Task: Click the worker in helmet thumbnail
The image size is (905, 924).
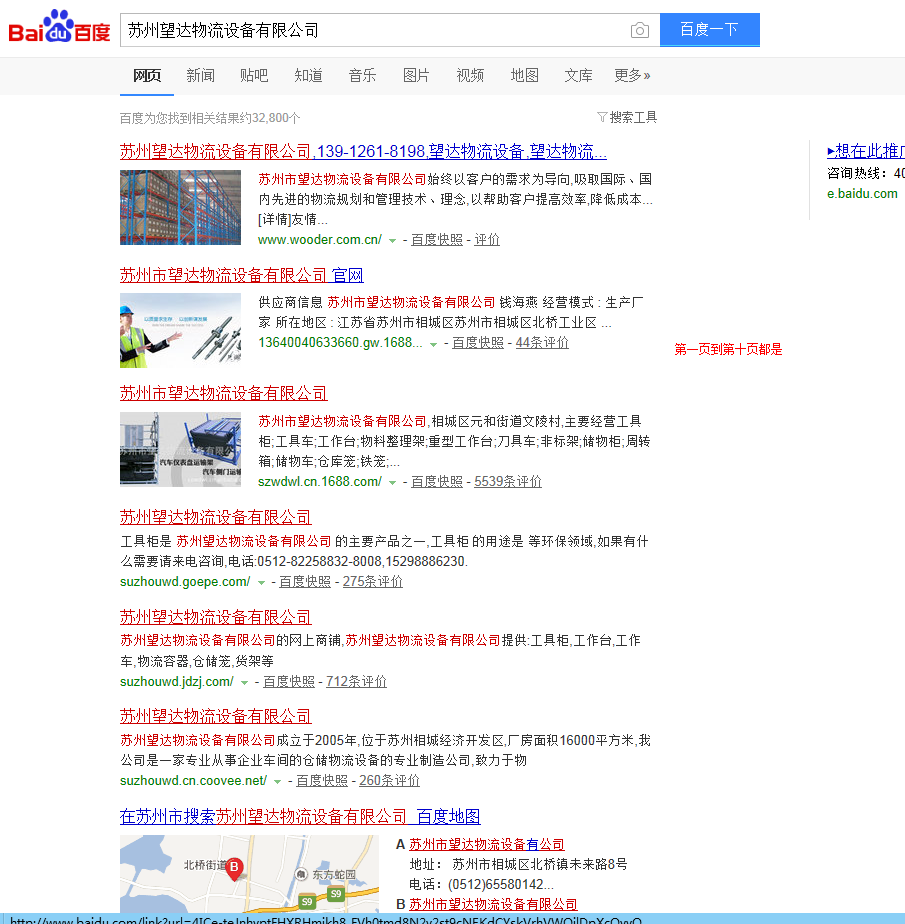Action: click(x=180, y=330)
